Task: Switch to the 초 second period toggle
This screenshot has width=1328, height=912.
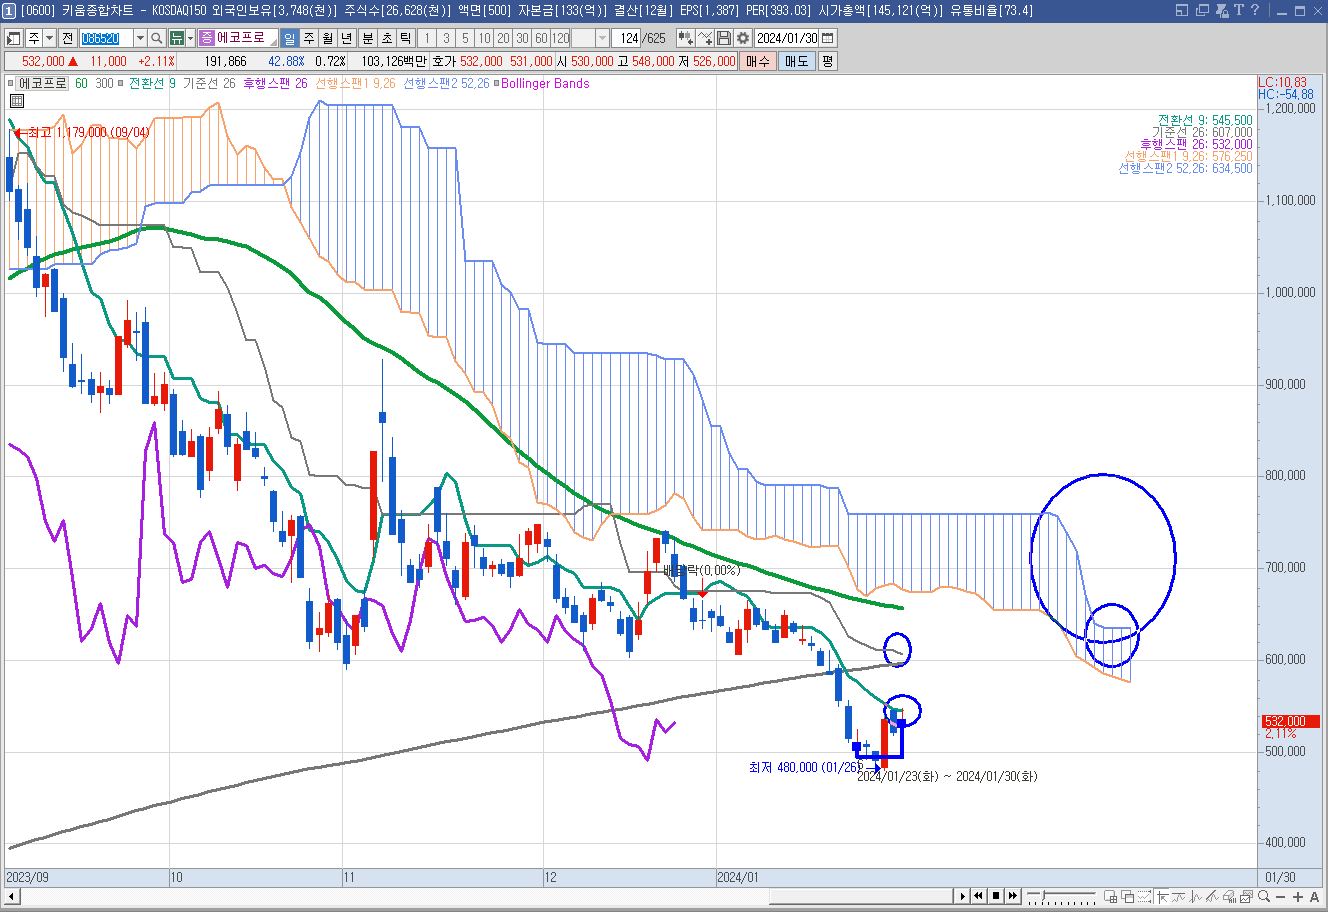Action: point(386,38)
